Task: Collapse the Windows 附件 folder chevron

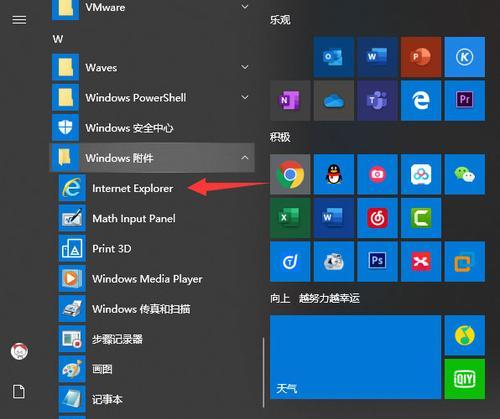Action: (x=245, y=157)
